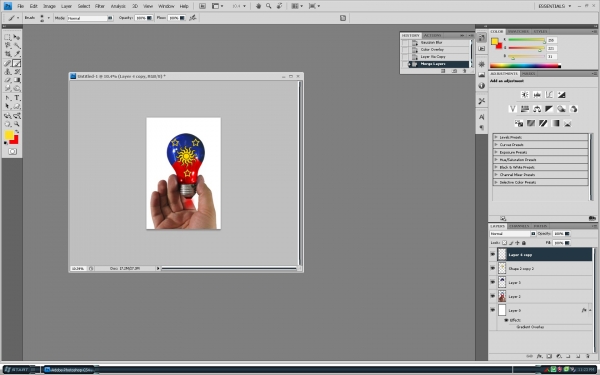Open the brush Mode dropdown in options bar
This screenshot has width=600, height=375.
click(90, 18)
